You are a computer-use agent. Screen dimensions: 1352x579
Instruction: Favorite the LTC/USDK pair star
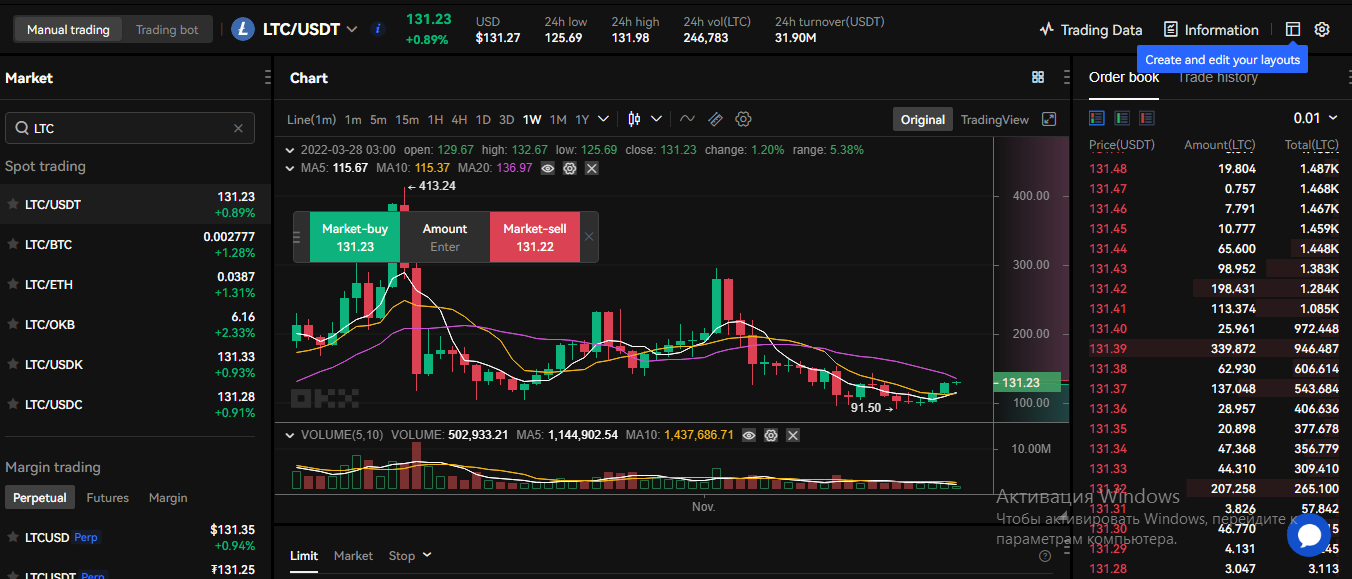[x=13, y=364]
